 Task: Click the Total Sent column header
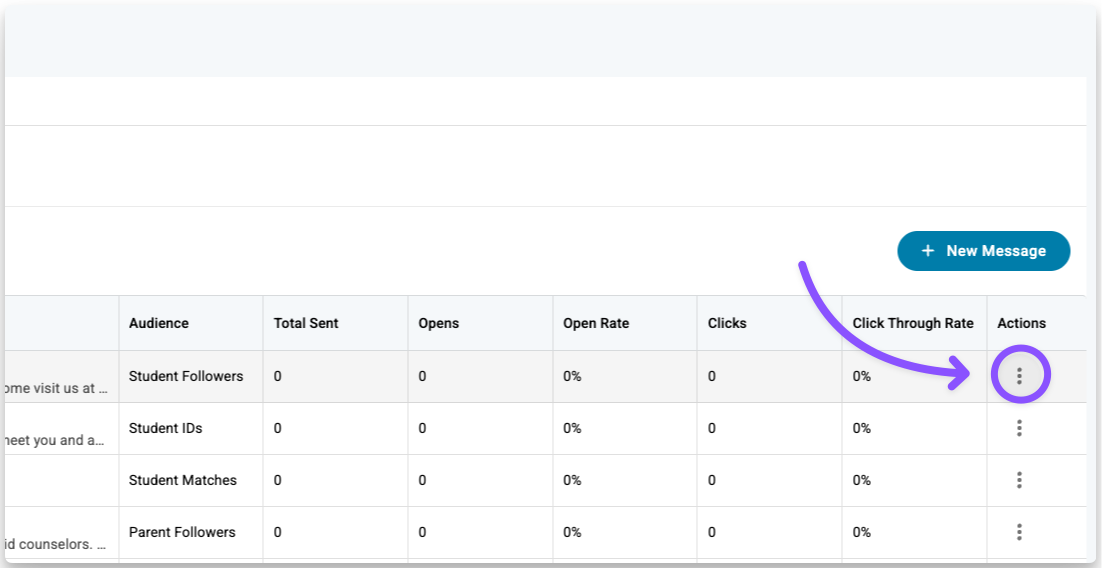tap(306, 323)
